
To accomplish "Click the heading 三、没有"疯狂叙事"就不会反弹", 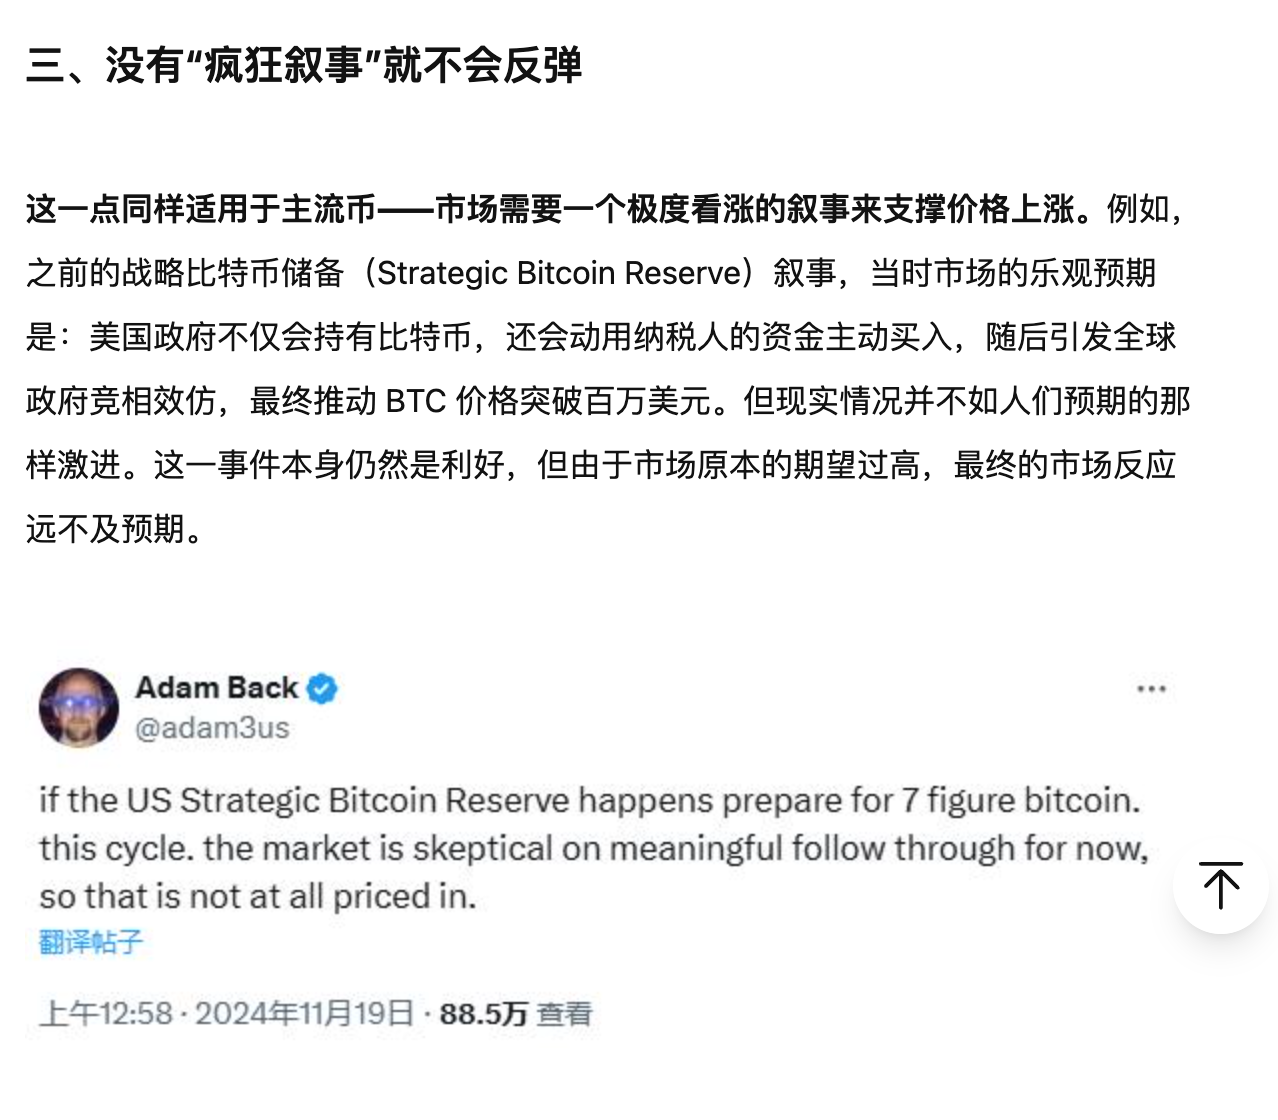I will tap(304, 66).
